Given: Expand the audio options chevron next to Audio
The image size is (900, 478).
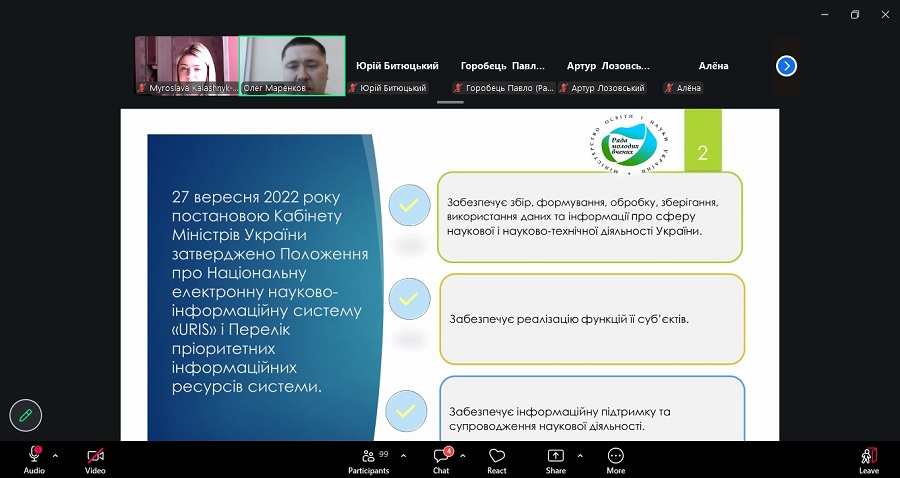Looking at the screenshot, I should coord(55,455).
